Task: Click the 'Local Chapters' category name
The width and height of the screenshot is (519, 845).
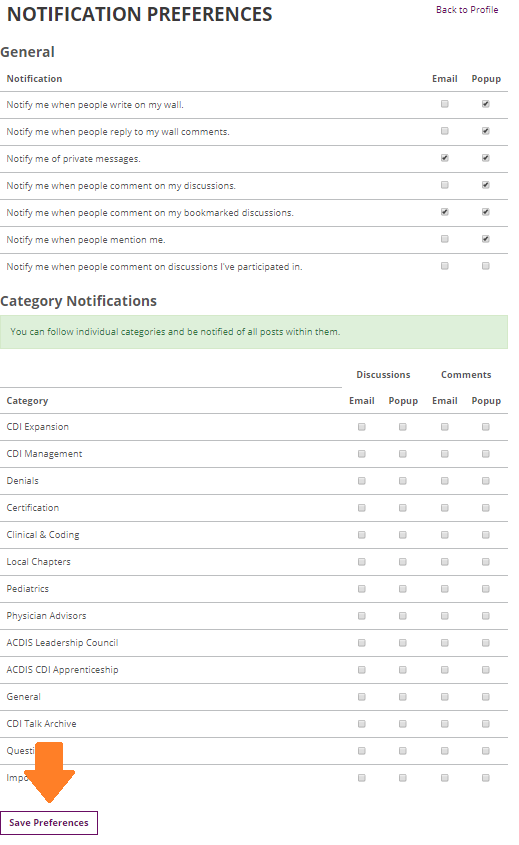Action: pyautogui.click(x=38, y=562)
